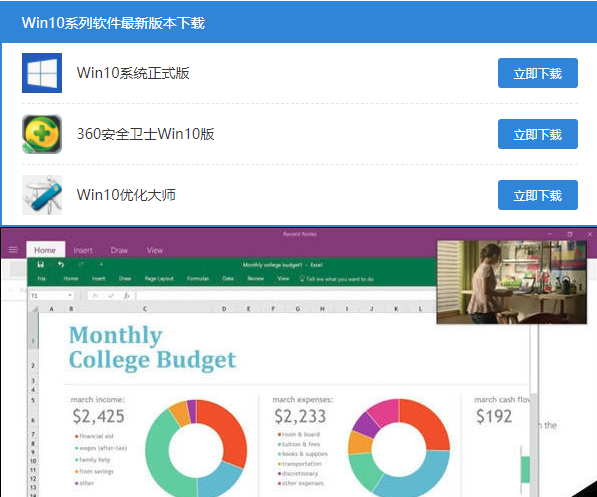Click the Excel Redo icon
Image resolution: width=597 pixels, height=497 pixels.
tap(81, 264)
